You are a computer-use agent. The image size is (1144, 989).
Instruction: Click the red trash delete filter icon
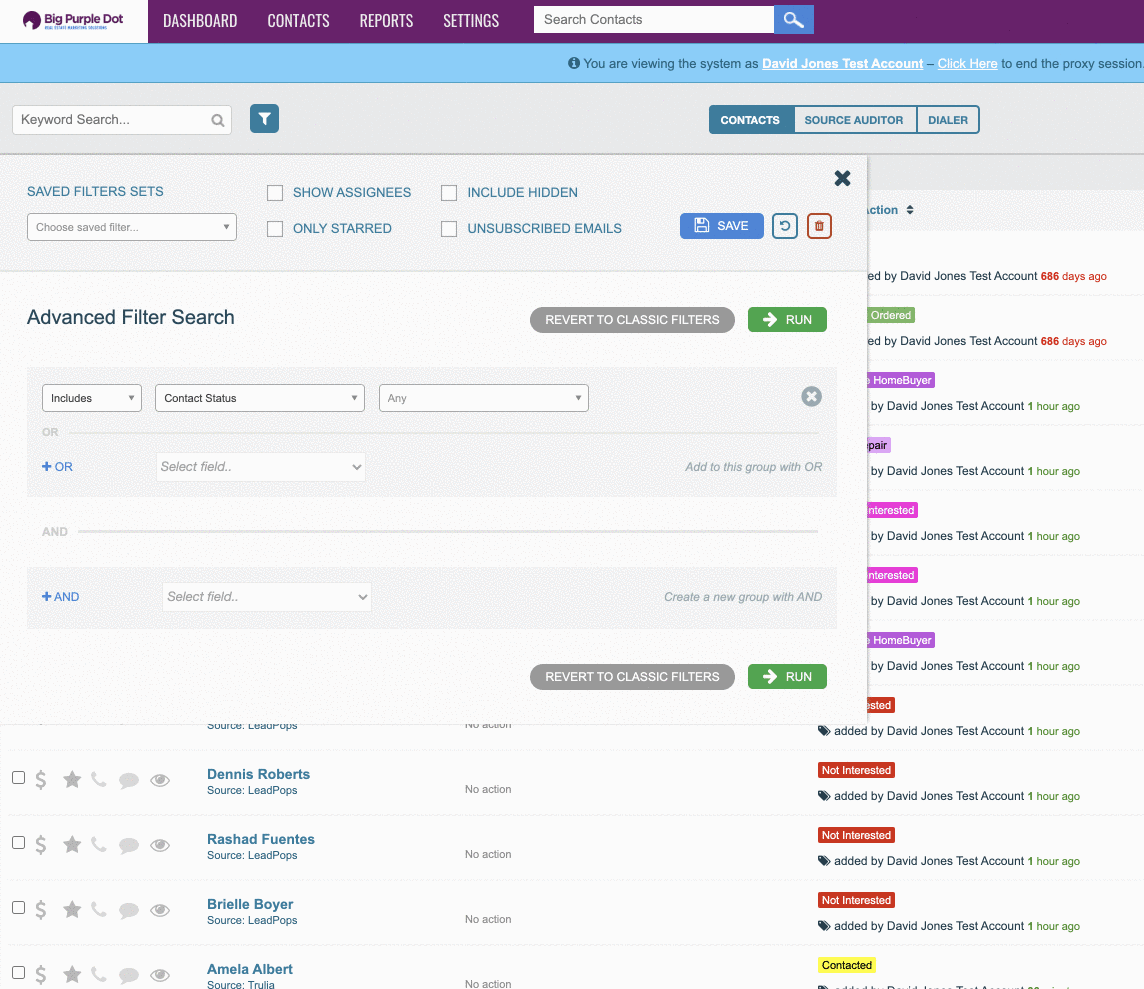[819, 226]
